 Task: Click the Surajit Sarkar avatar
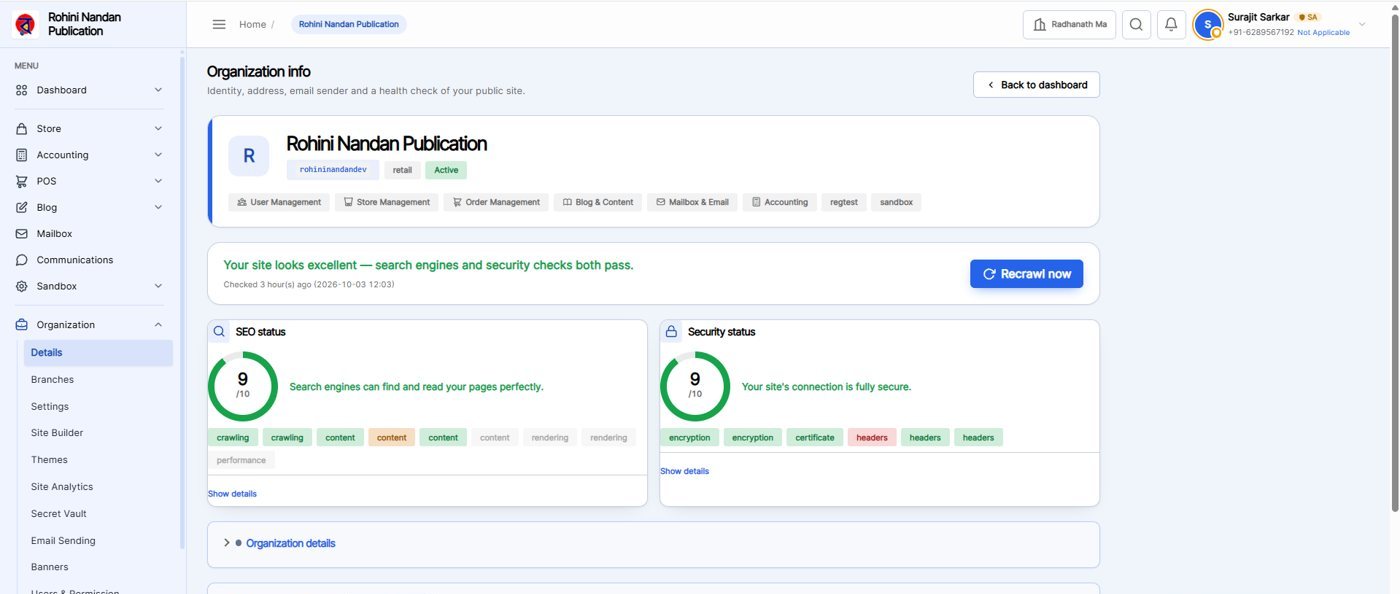coord(1208,25)
